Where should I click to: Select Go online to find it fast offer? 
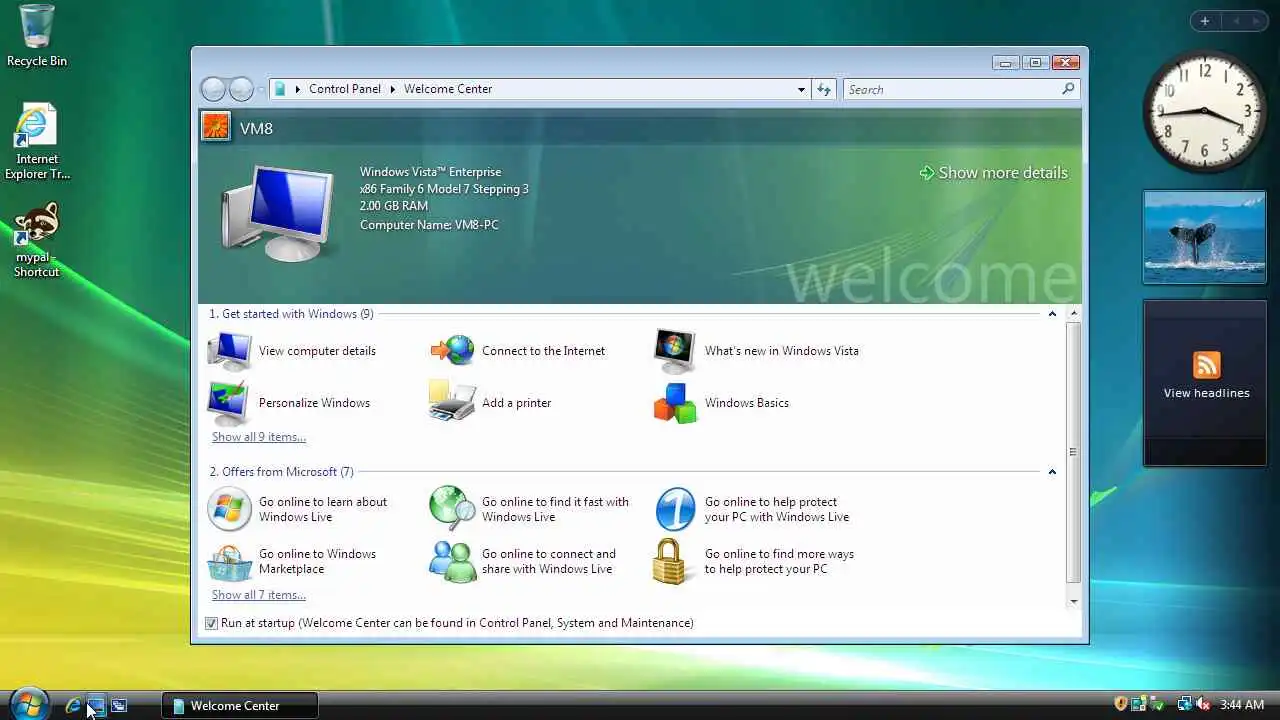529,509
